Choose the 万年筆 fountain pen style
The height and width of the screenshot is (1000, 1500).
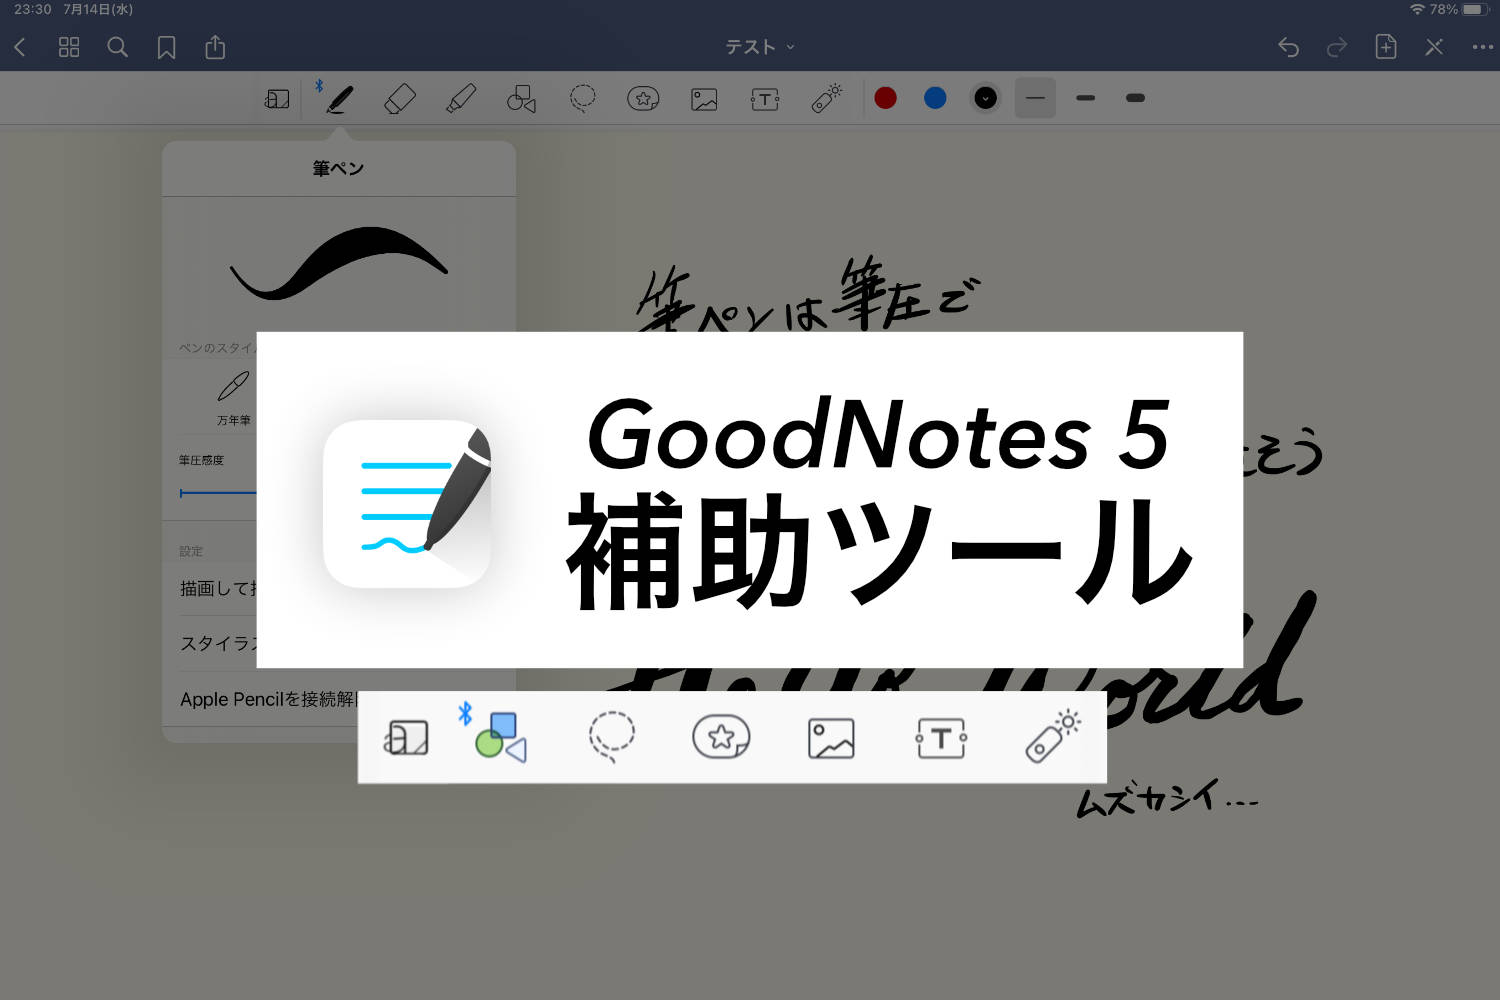click(233, 398)
